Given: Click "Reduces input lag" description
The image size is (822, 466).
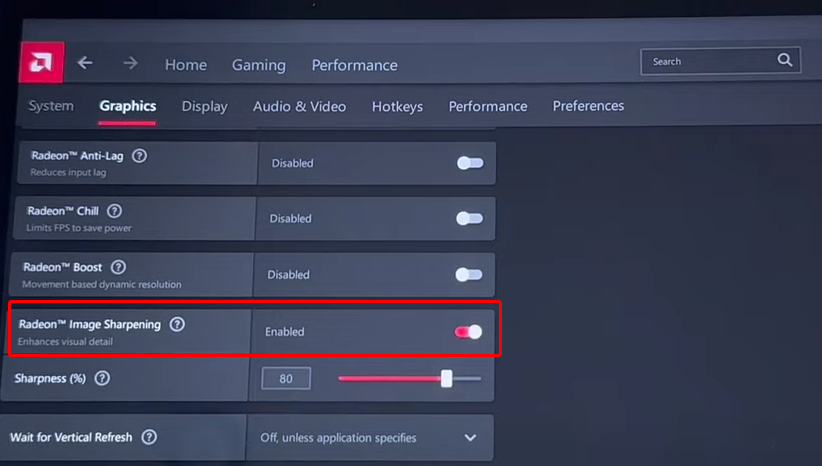Looking at the screenshot, I should pos(68,172).
